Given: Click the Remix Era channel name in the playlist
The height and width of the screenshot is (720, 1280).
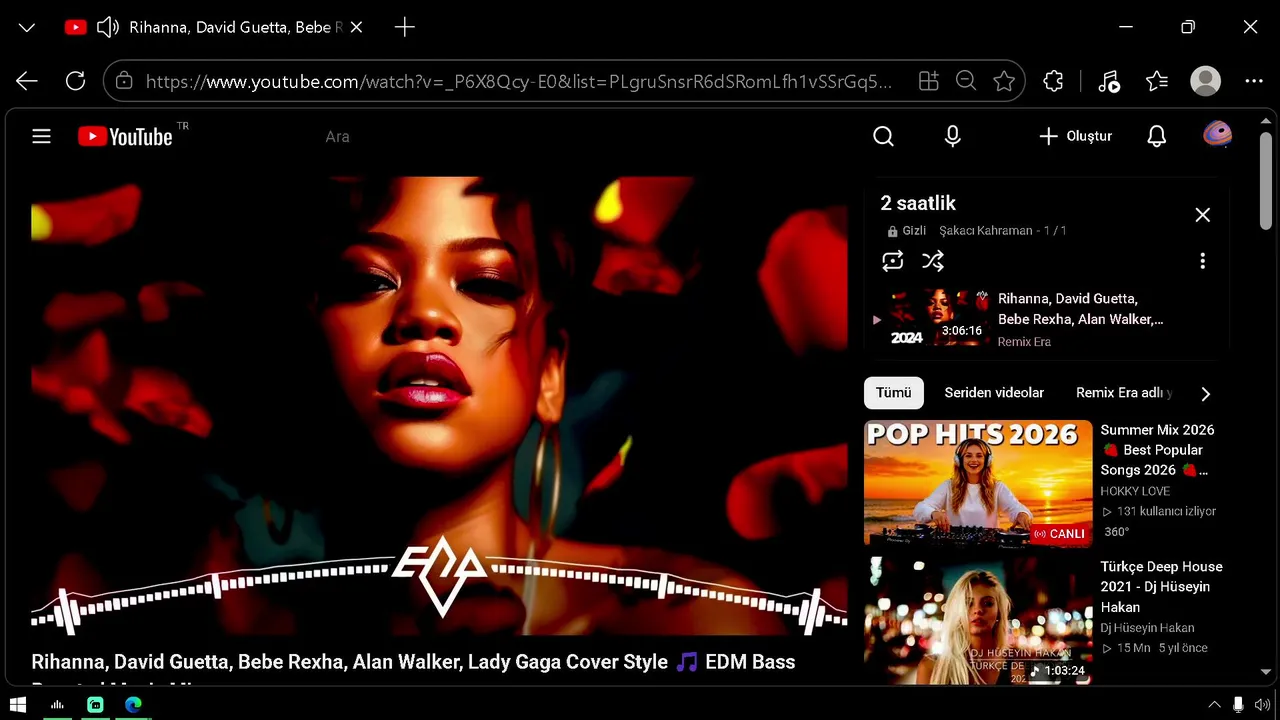Looking at the screenshot, I should 1024,342.
